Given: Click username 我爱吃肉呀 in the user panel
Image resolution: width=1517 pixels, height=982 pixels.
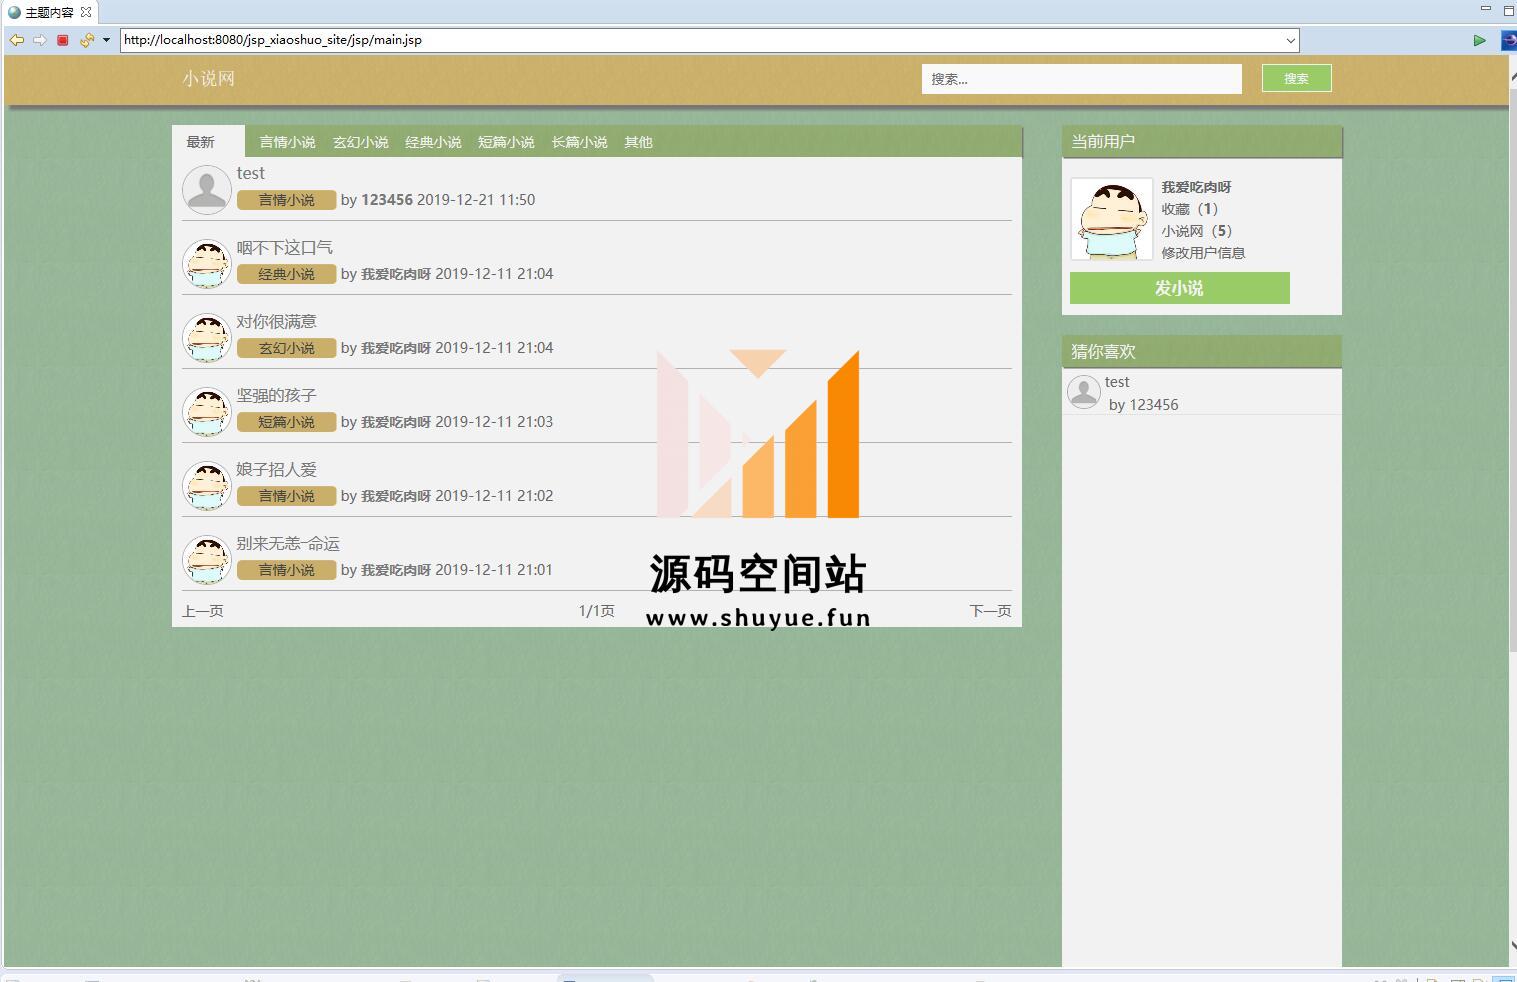Looking at the screenshot, I should click(x=1196, y=187).
